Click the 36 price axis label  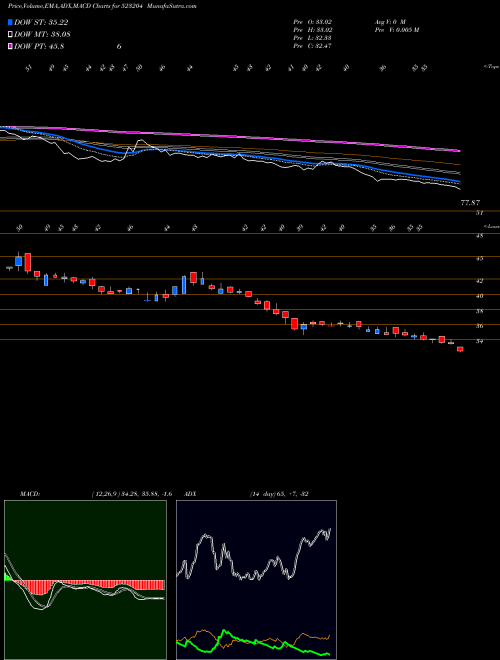coord(479,326)
